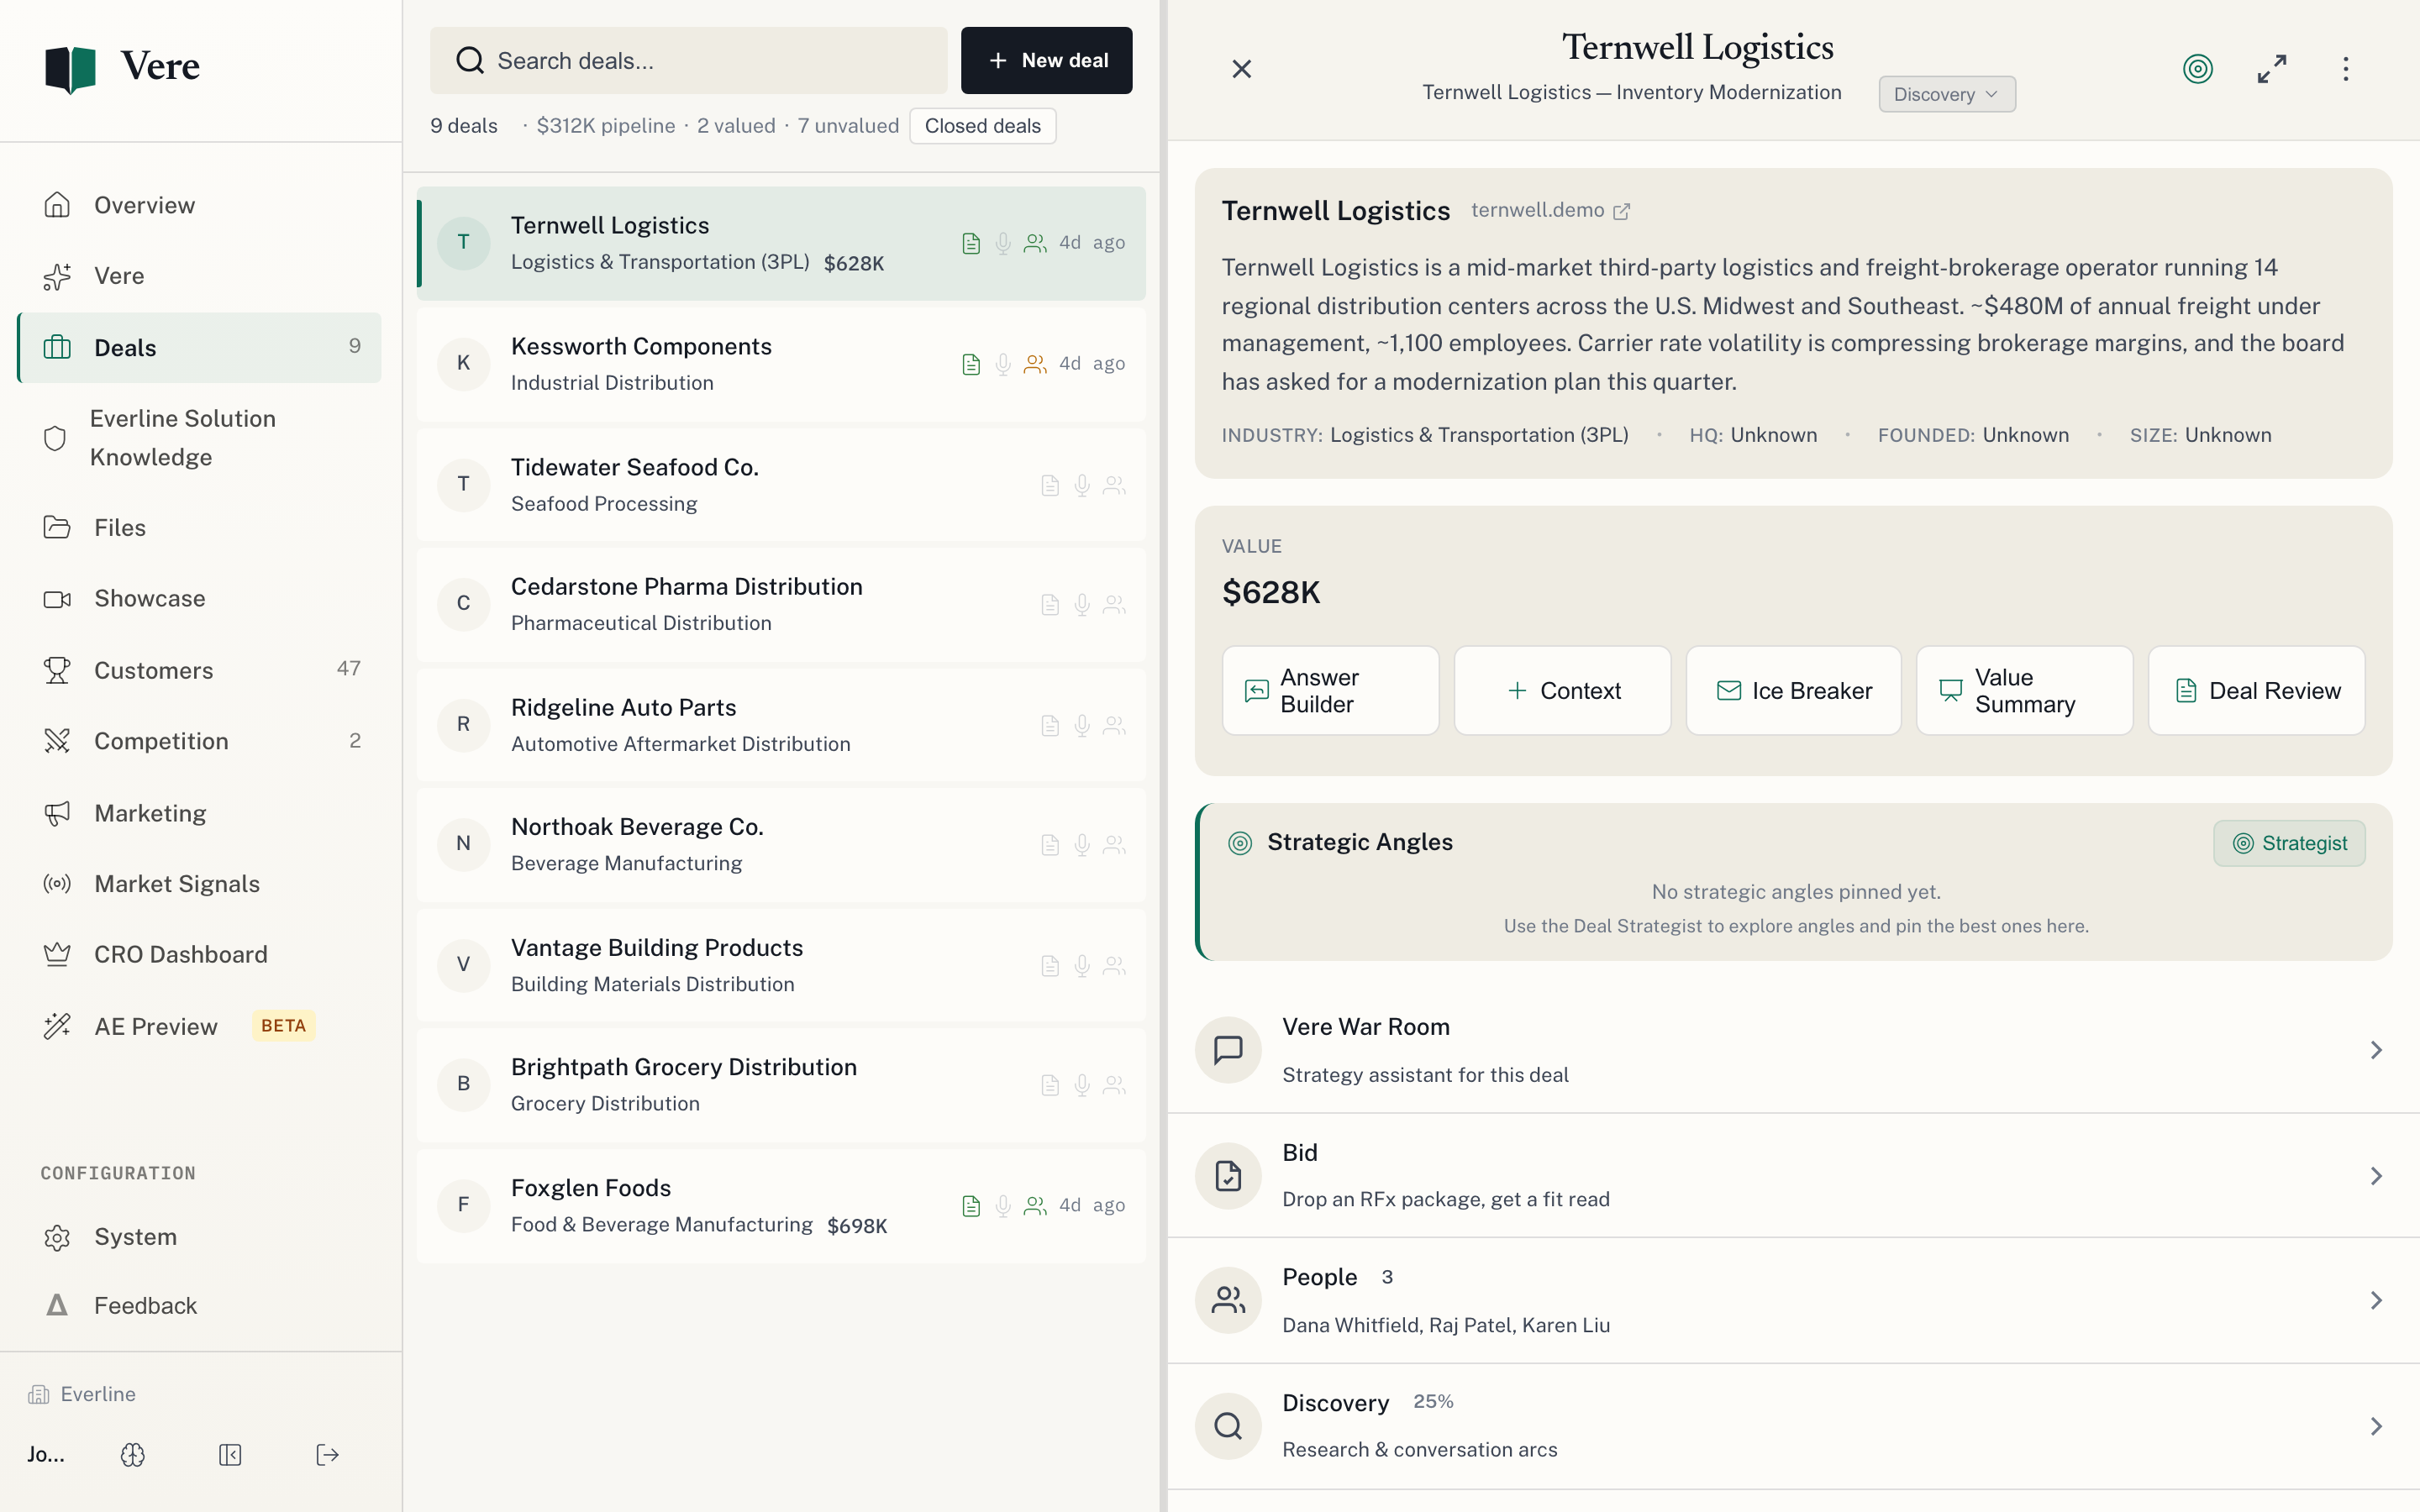Click the Vere book logo icon

point(70,68)
